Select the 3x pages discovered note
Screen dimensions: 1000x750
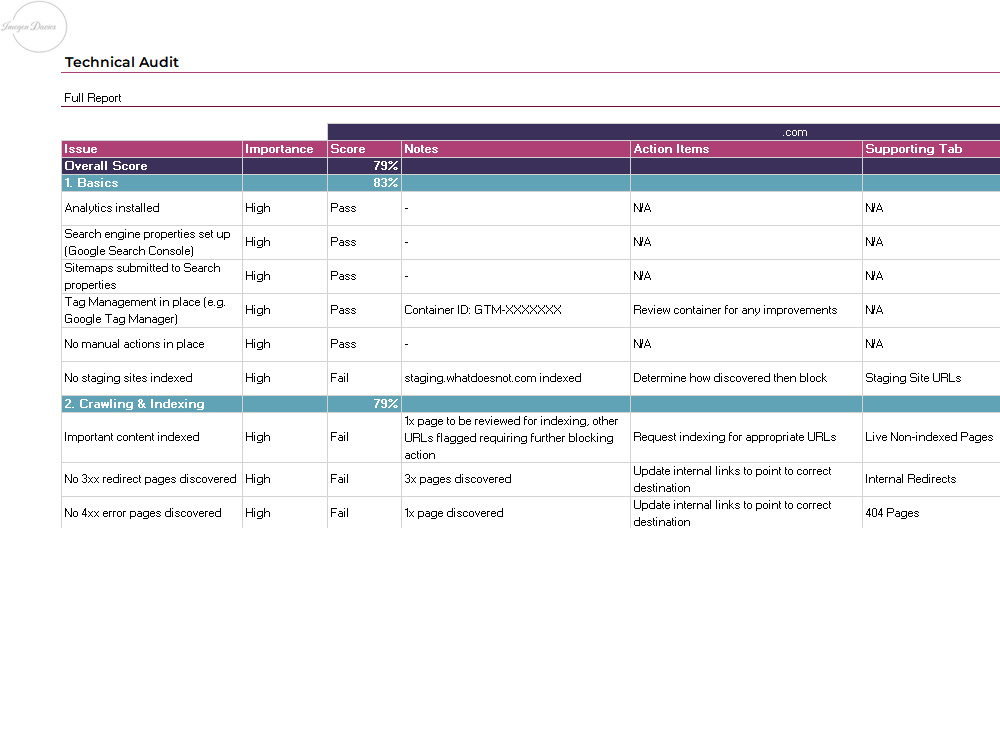pyautogui.click(x=516, y=480)
